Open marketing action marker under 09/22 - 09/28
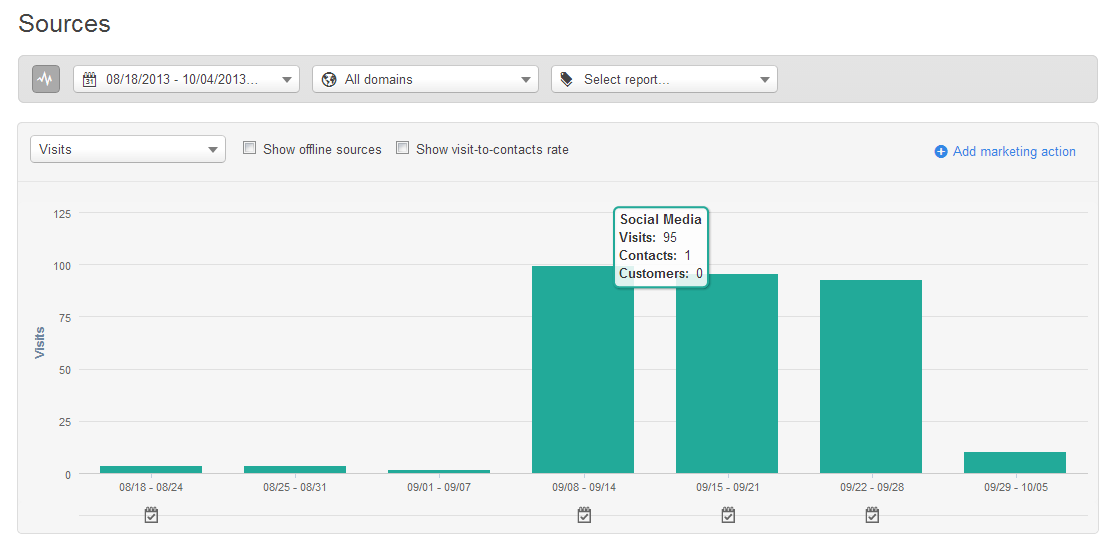 pos(873,515)
